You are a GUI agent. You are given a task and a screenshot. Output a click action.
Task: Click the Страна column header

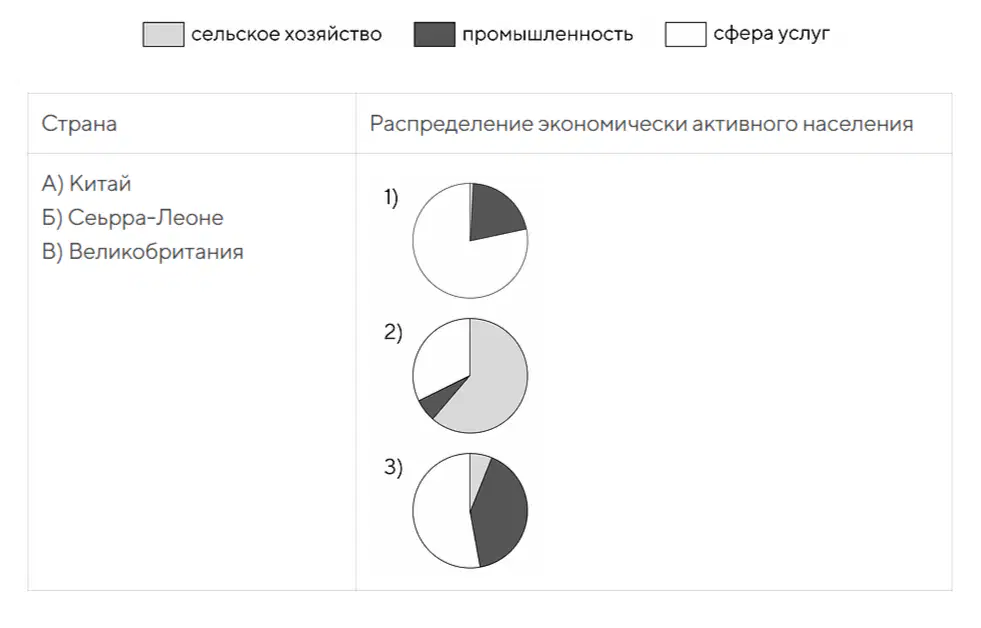tap(79, 124)
